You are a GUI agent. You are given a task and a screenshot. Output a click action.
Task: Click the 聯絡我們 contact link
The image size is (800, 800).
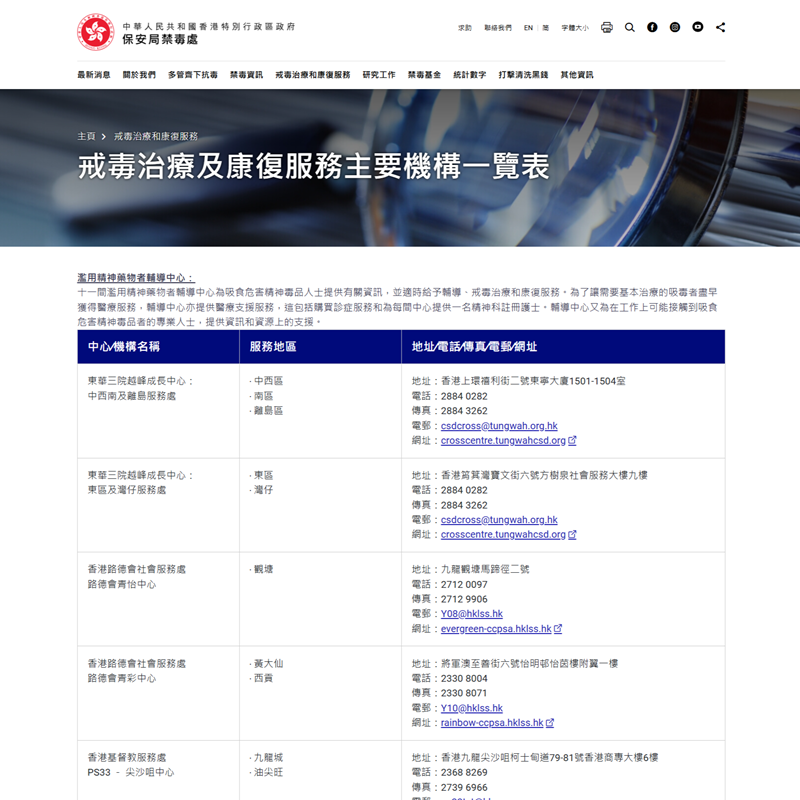tap(497, 28)
